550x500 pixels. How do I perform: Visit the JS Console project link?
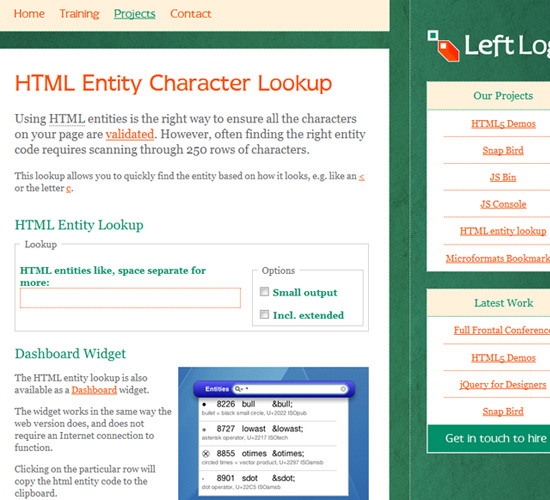(x=503, y=204)
